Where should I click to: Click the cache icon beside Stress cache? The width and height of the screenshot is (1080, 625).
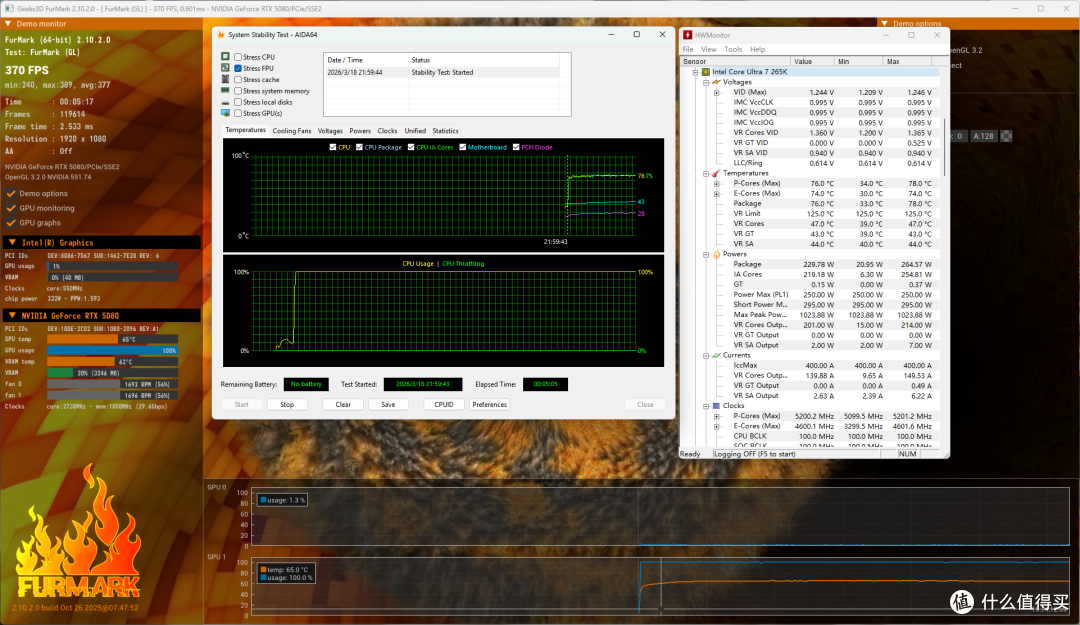pyautogui.click(x=225, y=79)
